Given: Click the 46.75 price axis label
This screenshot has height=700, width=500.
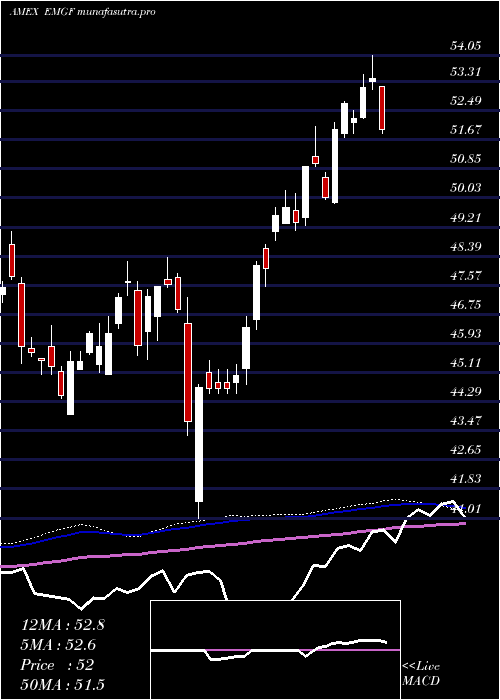Looking at the screenshot, I should tap(465, 304).
